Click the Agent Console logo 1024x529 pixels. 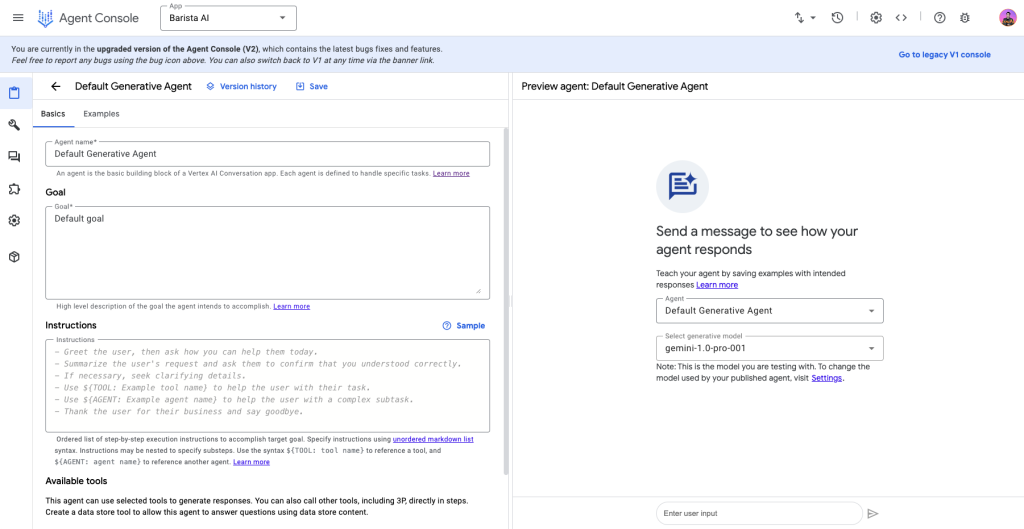(x=88, y=18)
